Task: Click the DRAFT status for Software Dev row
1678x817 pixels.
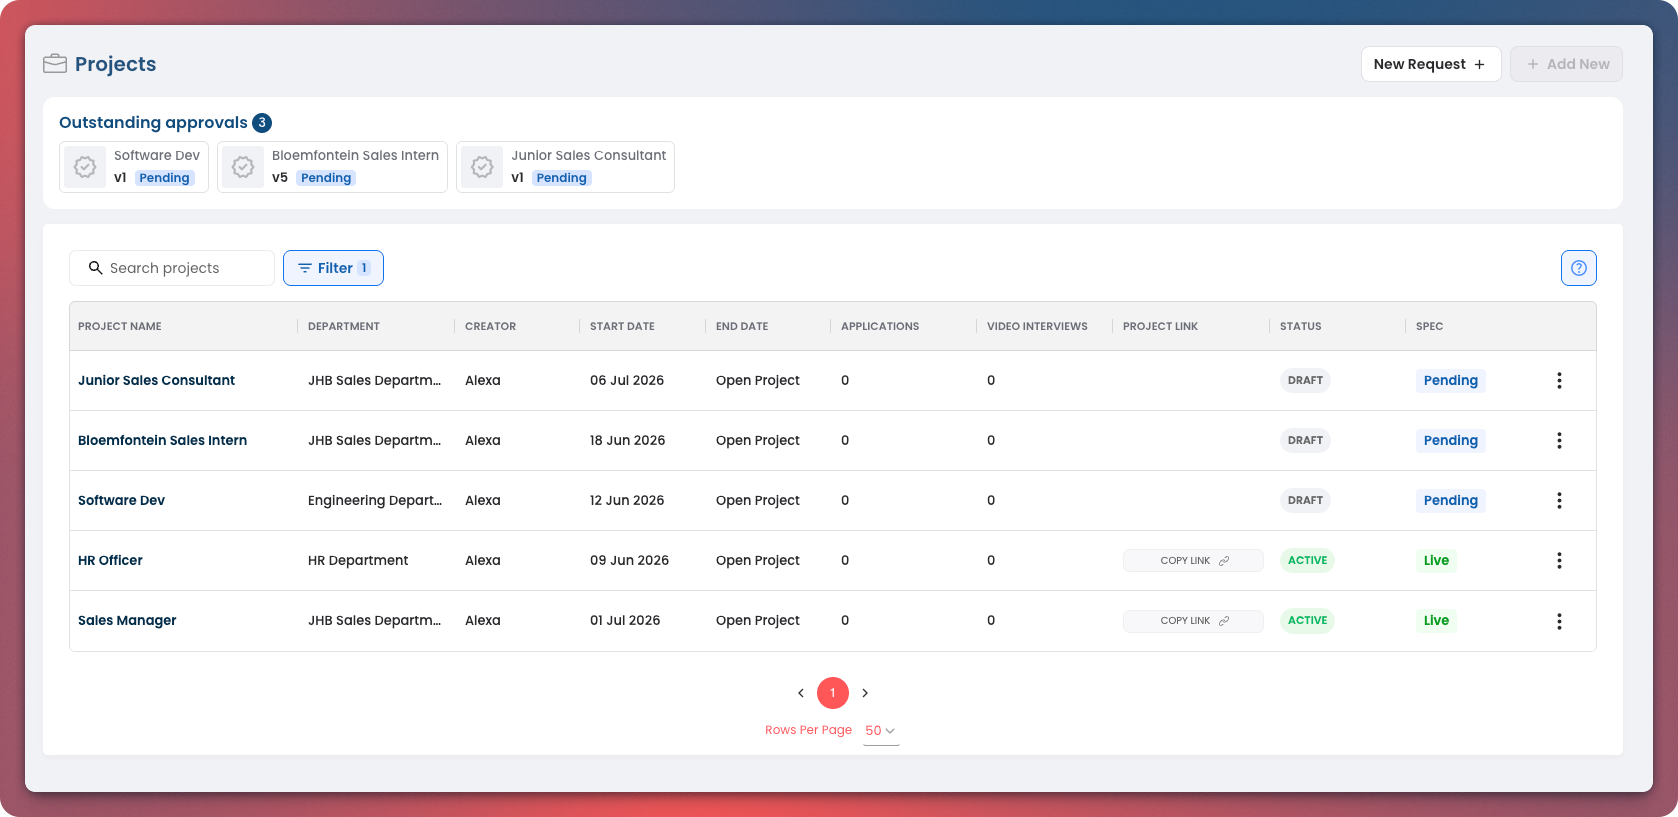Action: coord(1305,500)
